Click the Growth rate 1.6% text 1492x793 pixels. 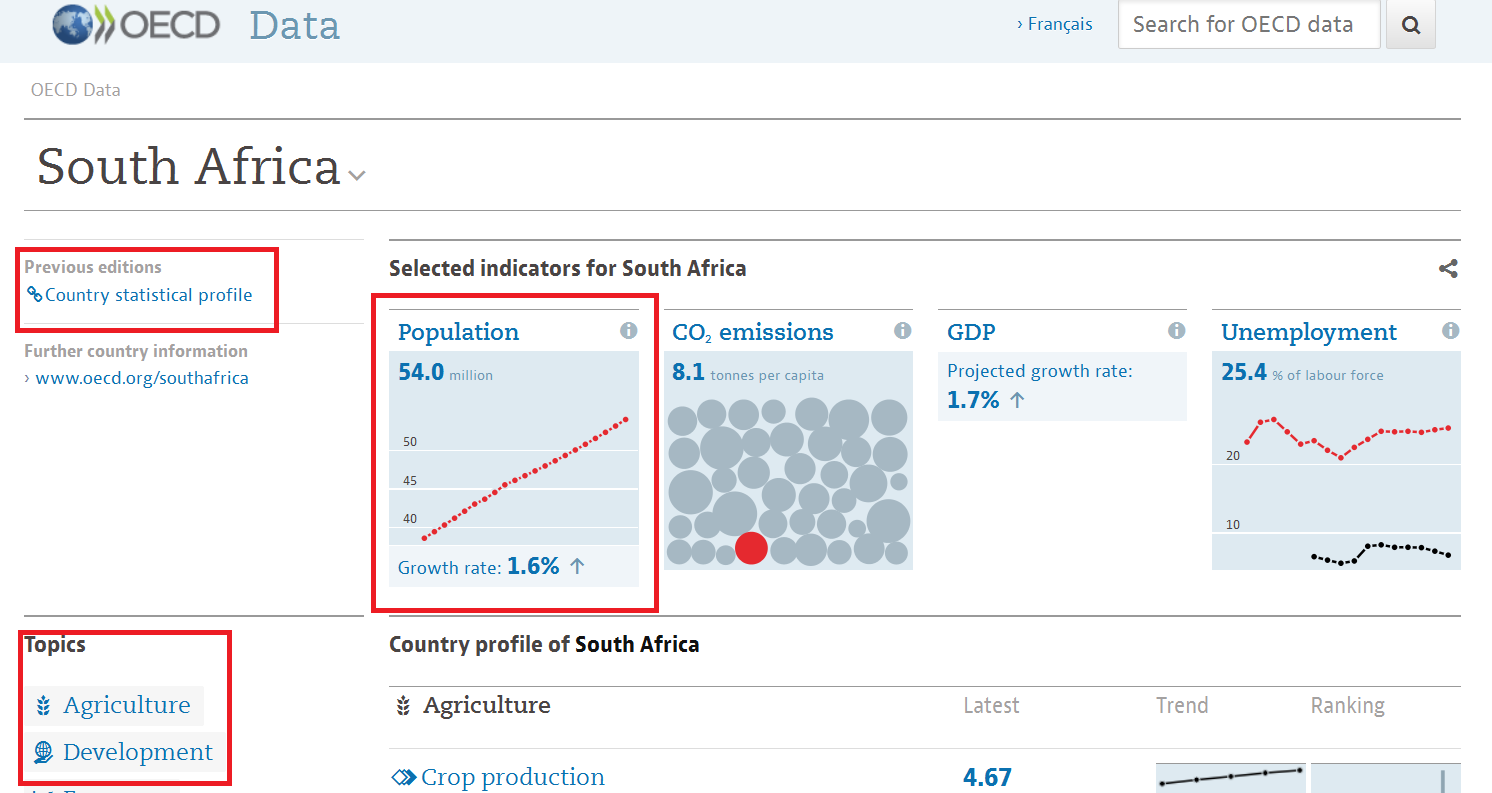coord(478,566)
